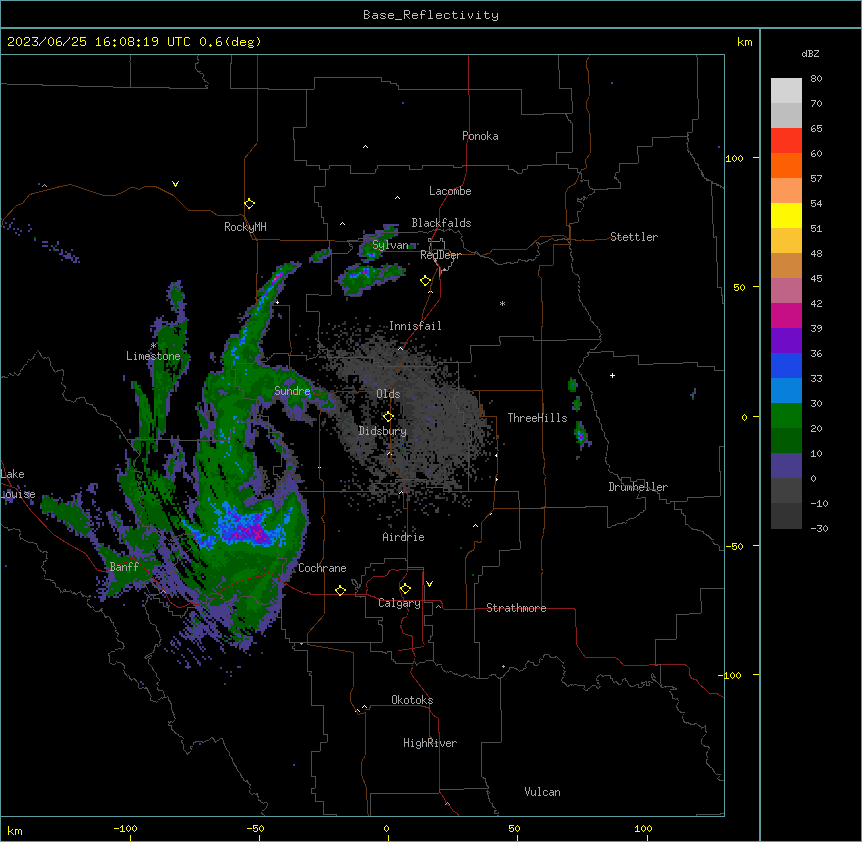Click the dBZ legend heading
The width and height of the screenshot is (862, 842).
[x=810, y=53]
